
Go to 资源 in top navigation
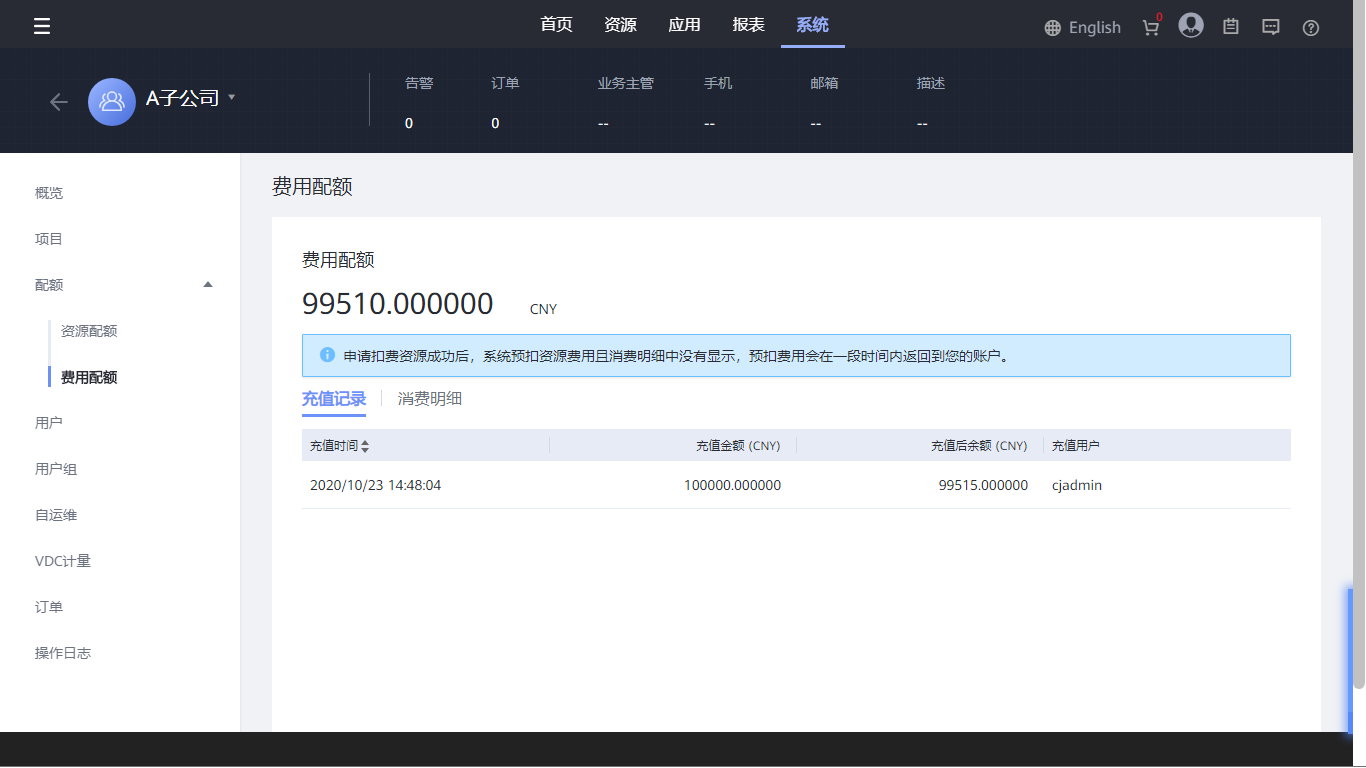pos(620,25)
